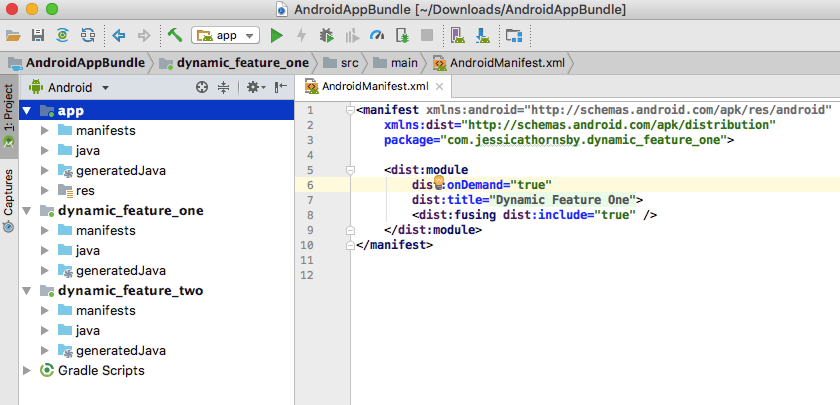Click the closing </manifest> tag
840x405 pixels.
click(x=395, y=245)
